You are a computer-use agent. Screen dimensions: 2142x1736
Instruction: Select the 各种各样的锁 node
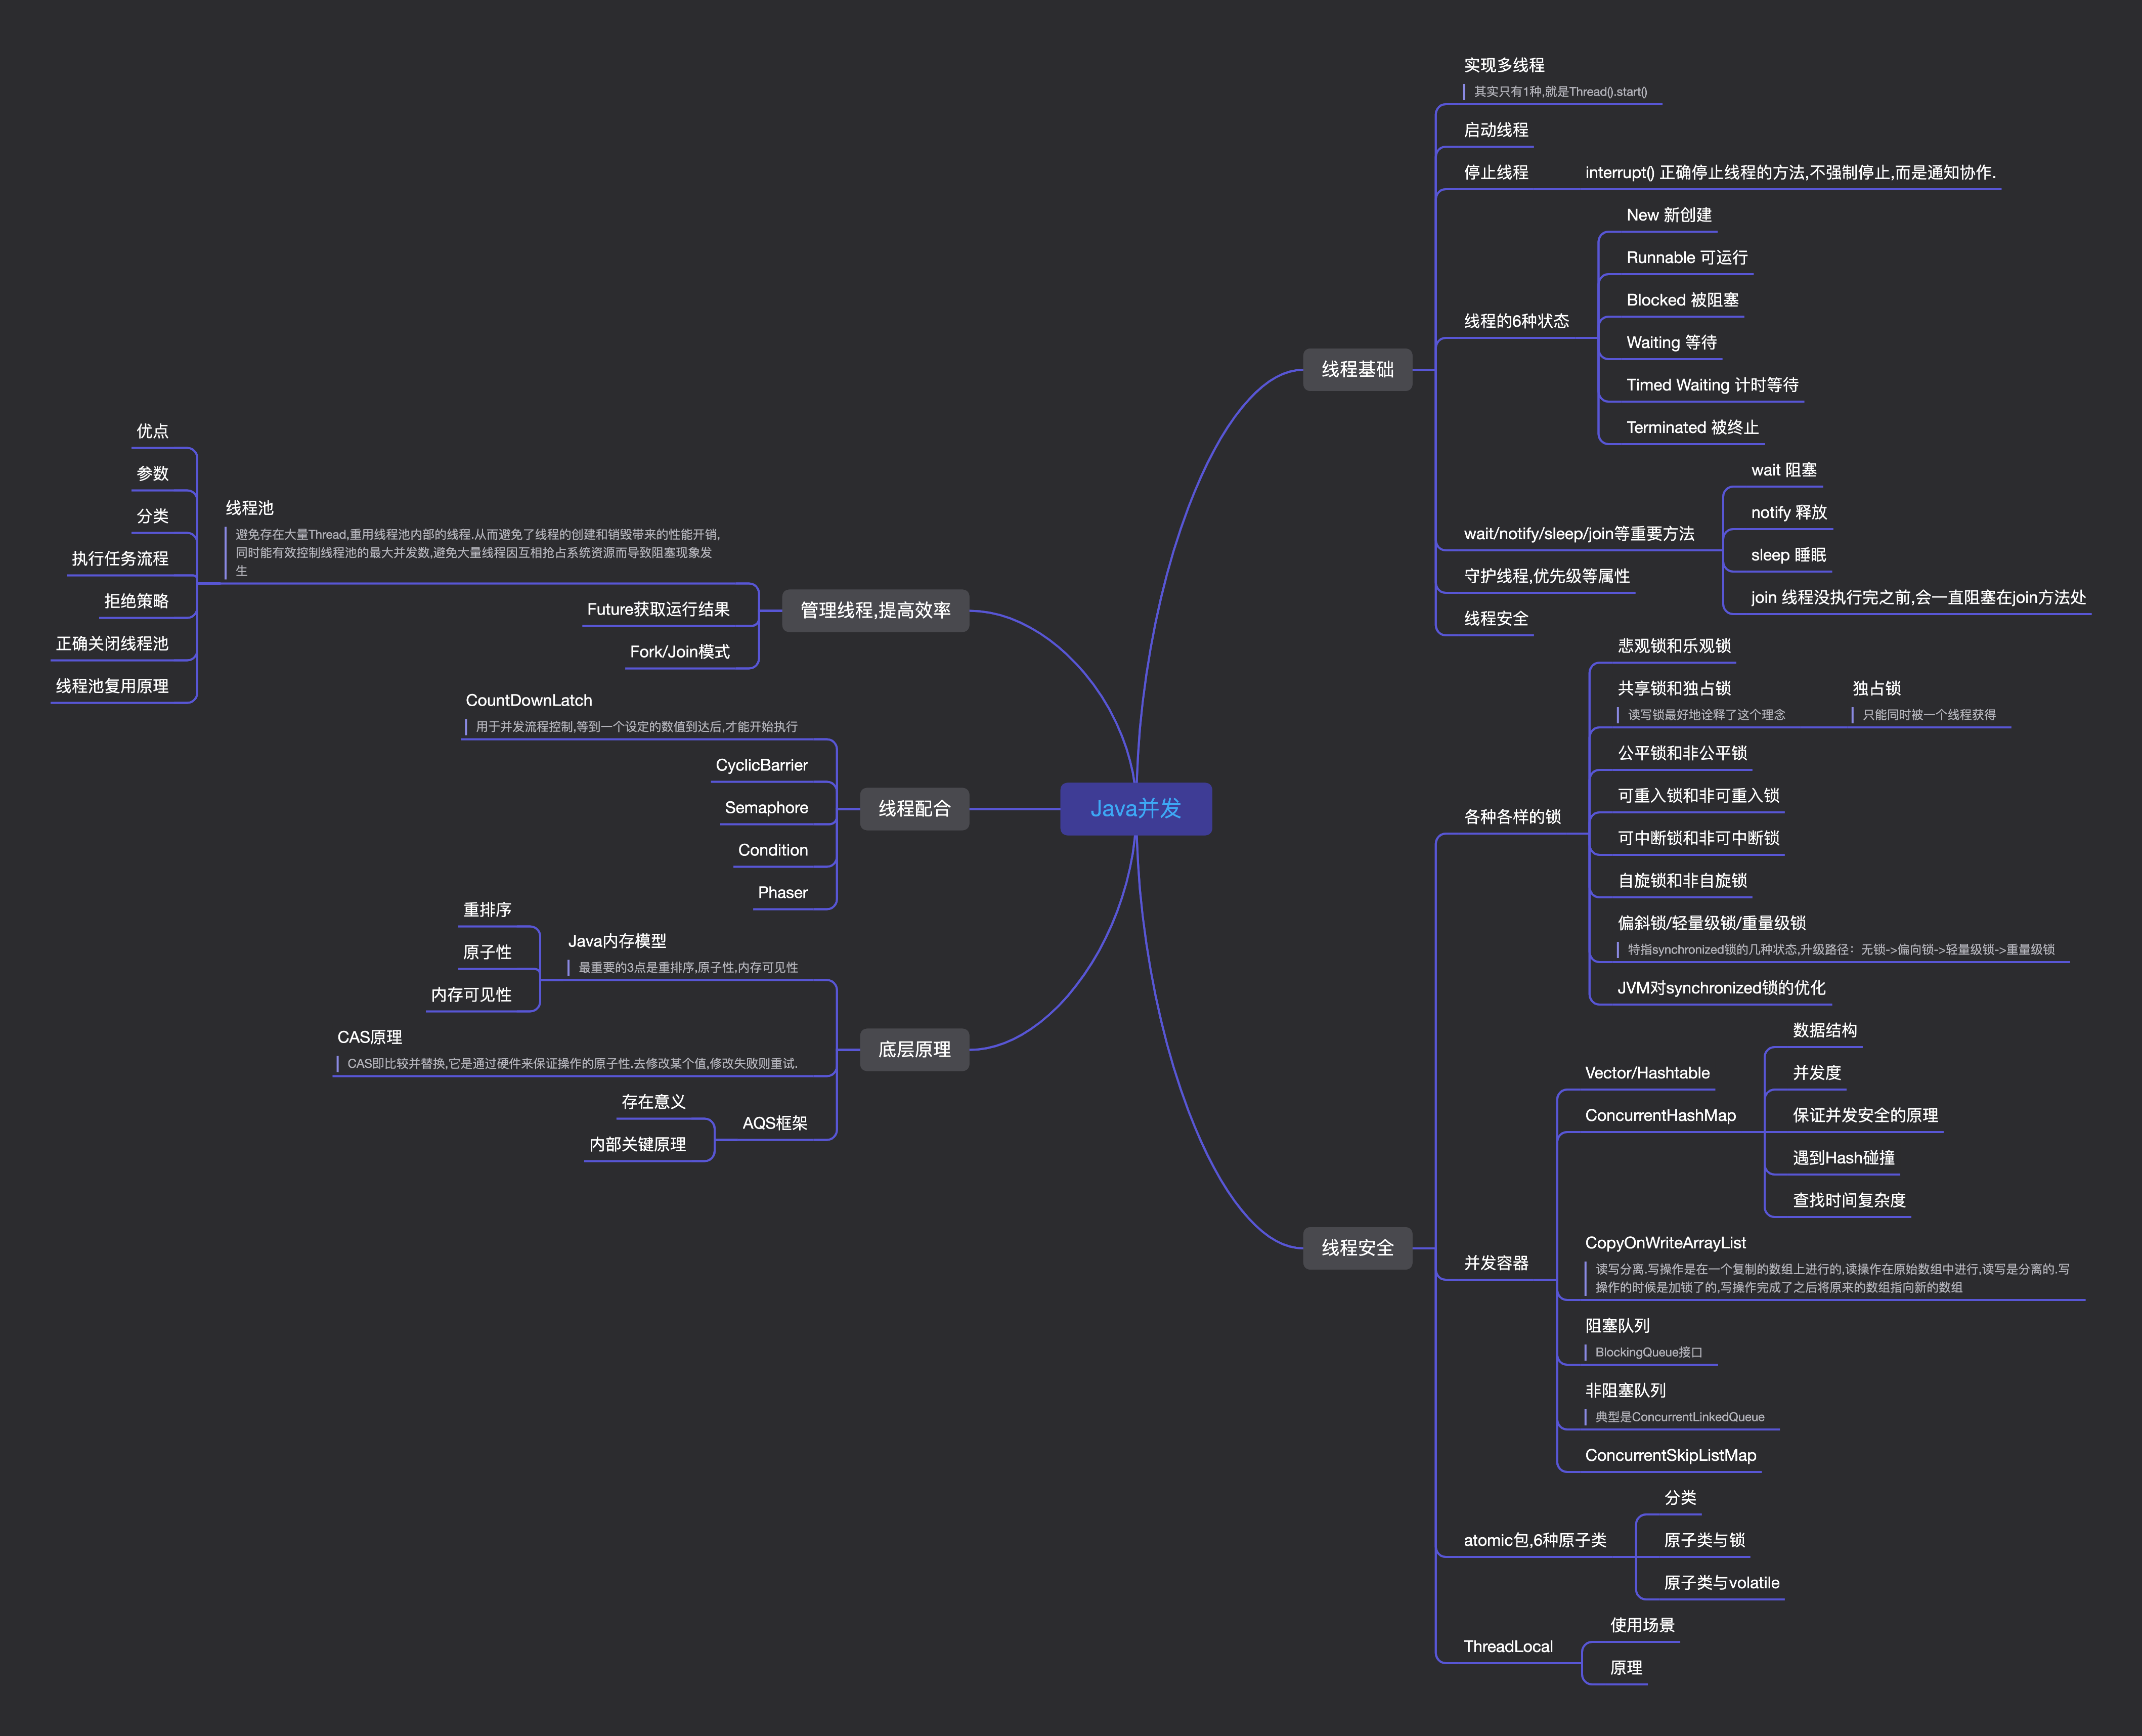1511,817
